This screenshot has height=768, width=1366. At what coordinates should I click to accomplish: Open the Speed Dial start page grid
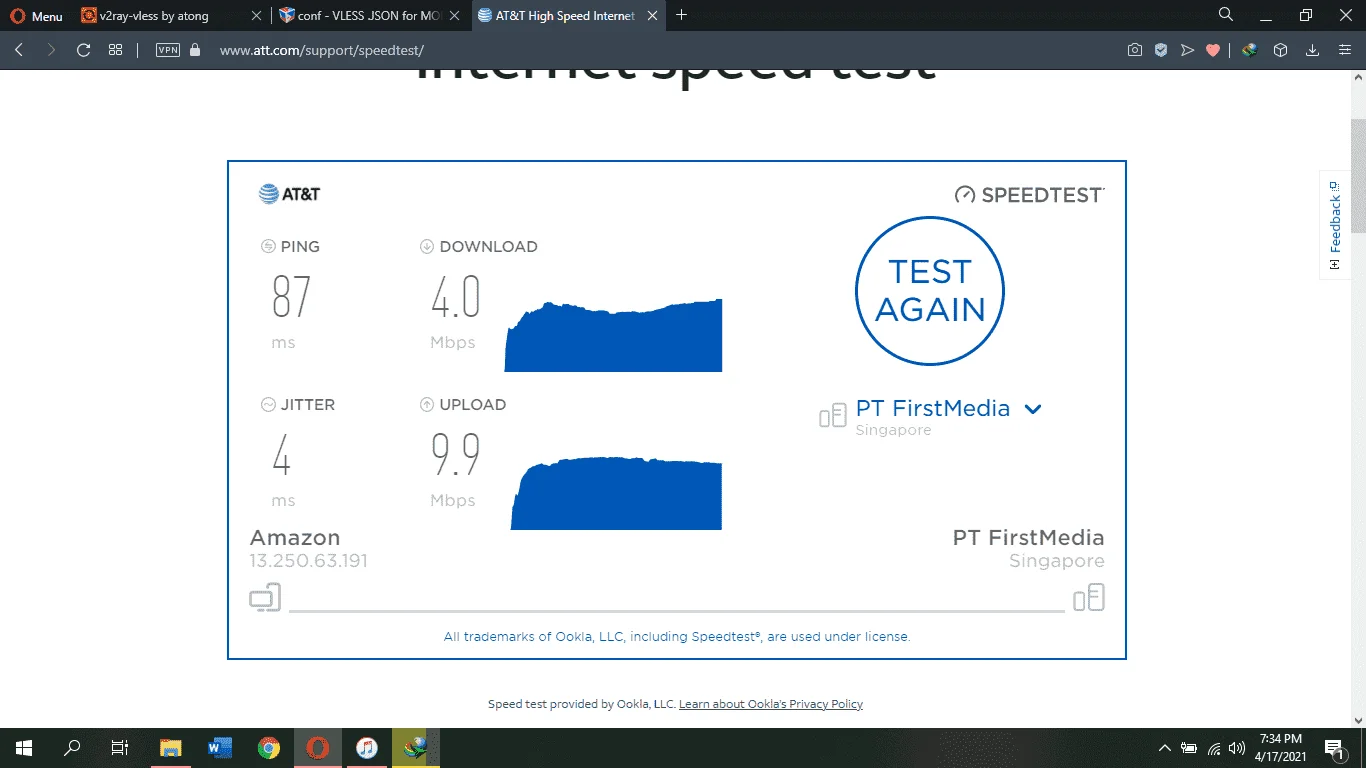click(x=115, y=50)
